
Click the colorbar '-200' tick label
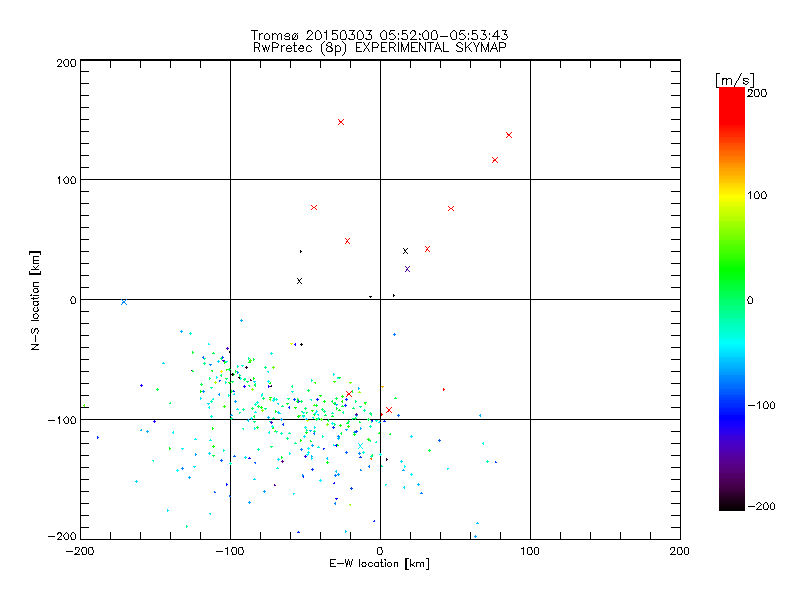pos(761,506)
